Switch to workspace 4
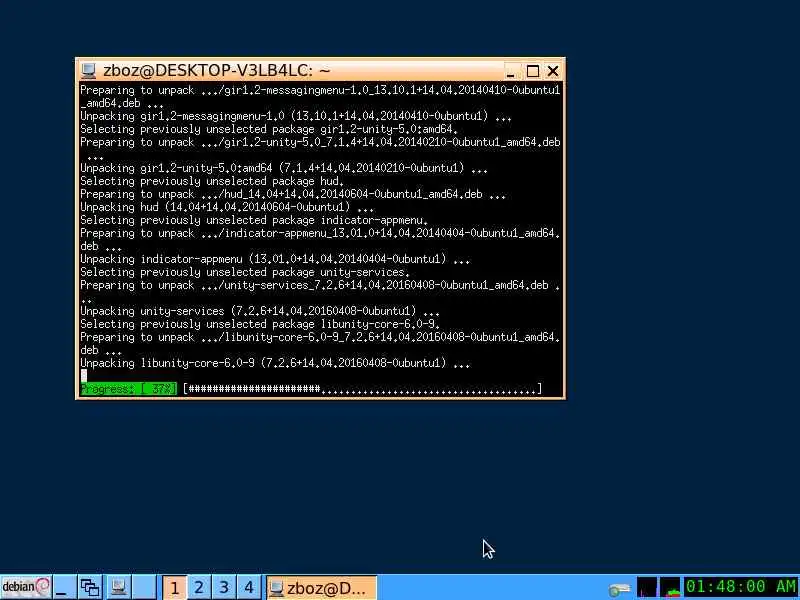The image size is (800, 600). click(x=249, y=587)
